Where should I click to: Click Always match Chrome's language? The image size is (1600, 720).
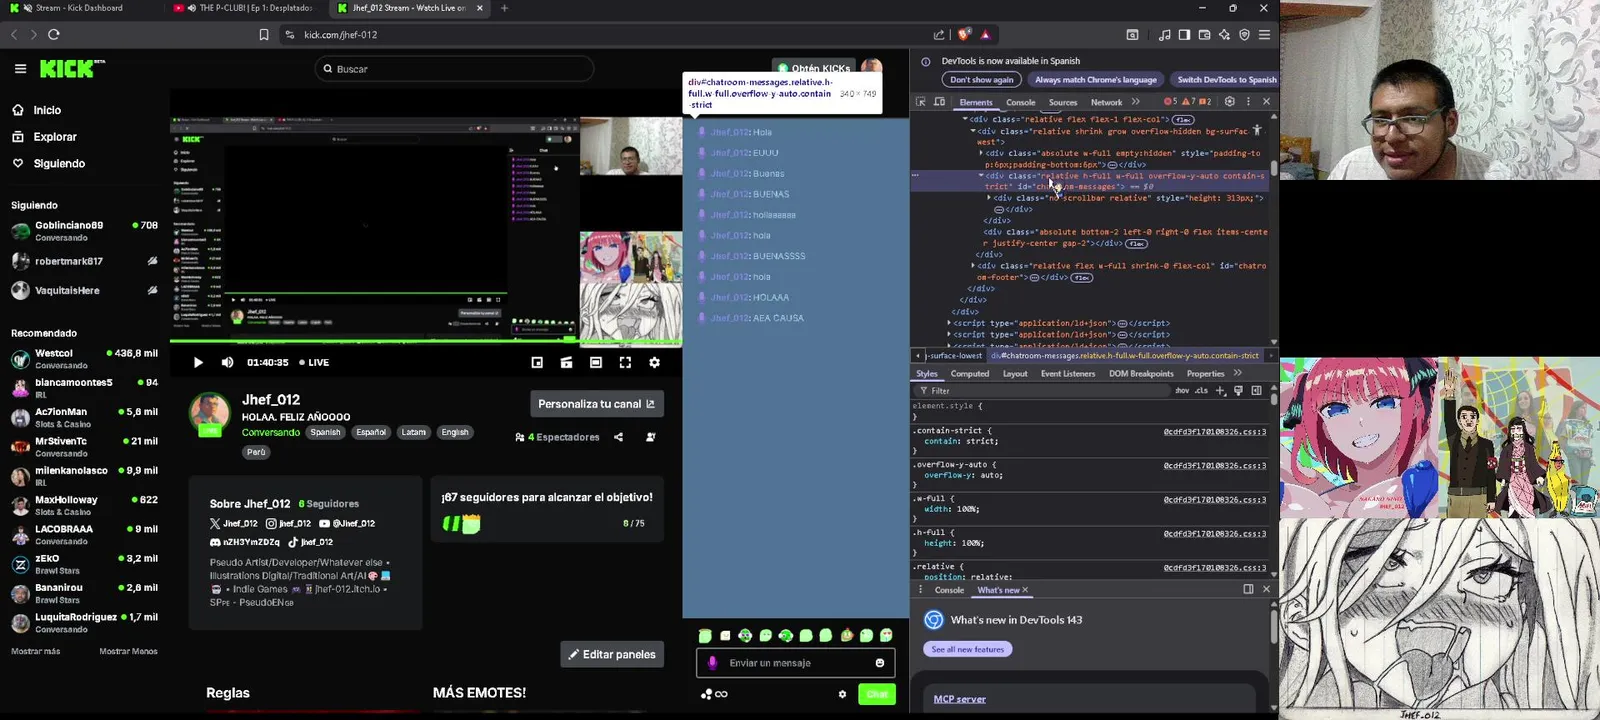(1095, 80)
